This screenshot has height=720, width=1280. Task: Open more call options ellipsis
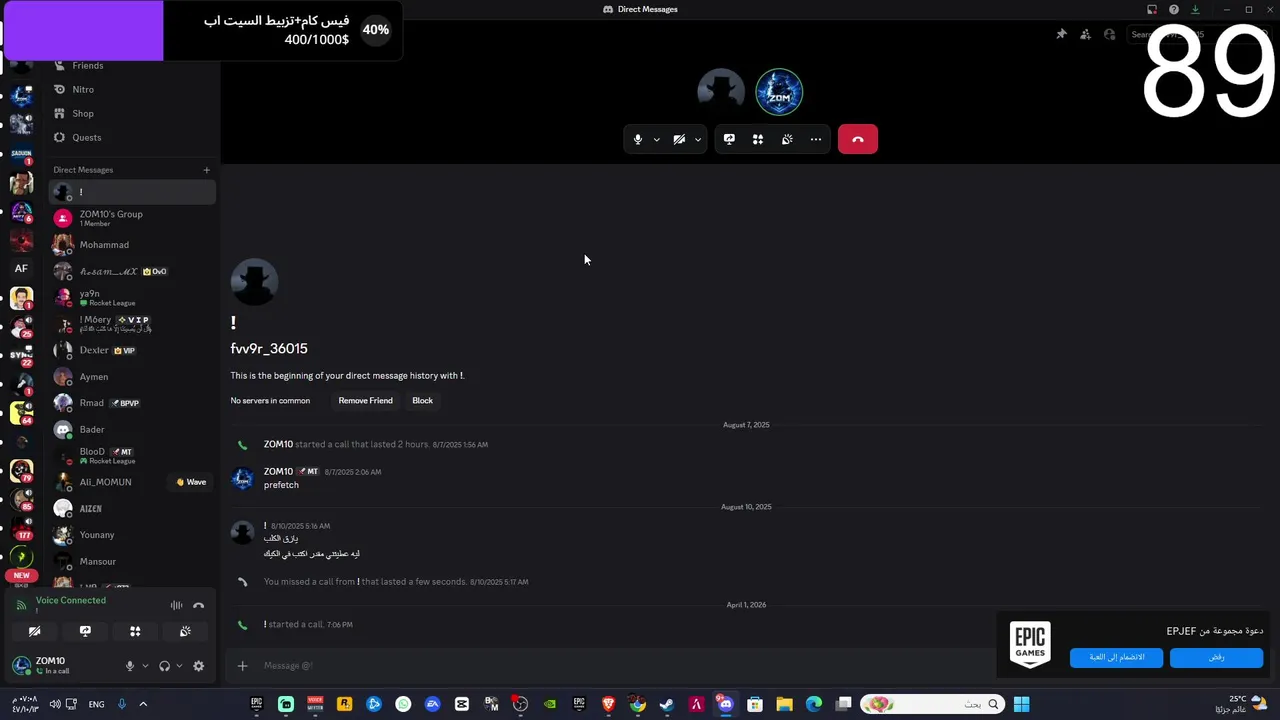click(x=816, y=139)
